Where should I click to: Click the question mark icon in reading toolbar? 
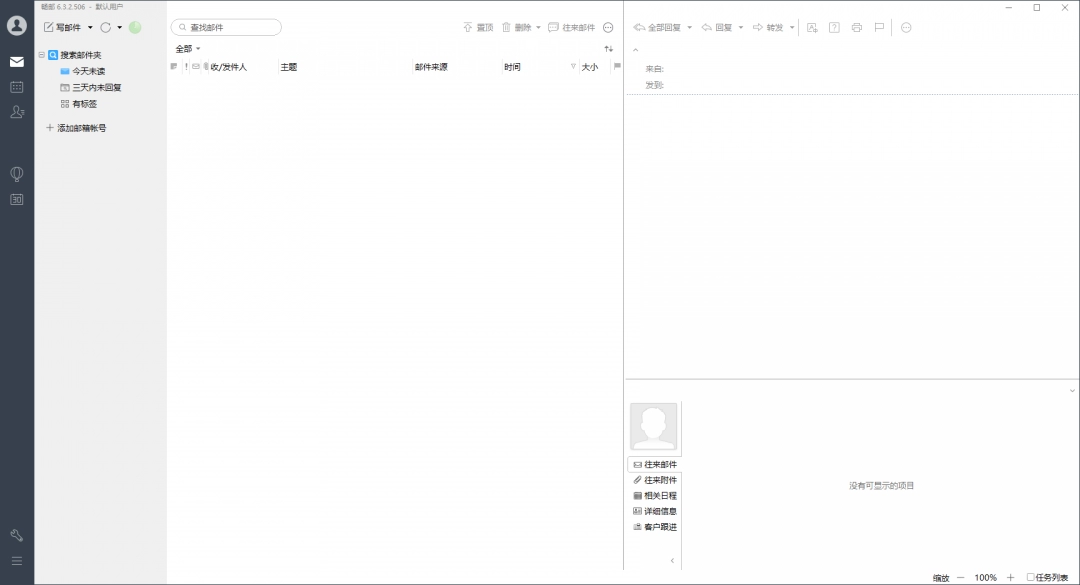tap(834, 28)
